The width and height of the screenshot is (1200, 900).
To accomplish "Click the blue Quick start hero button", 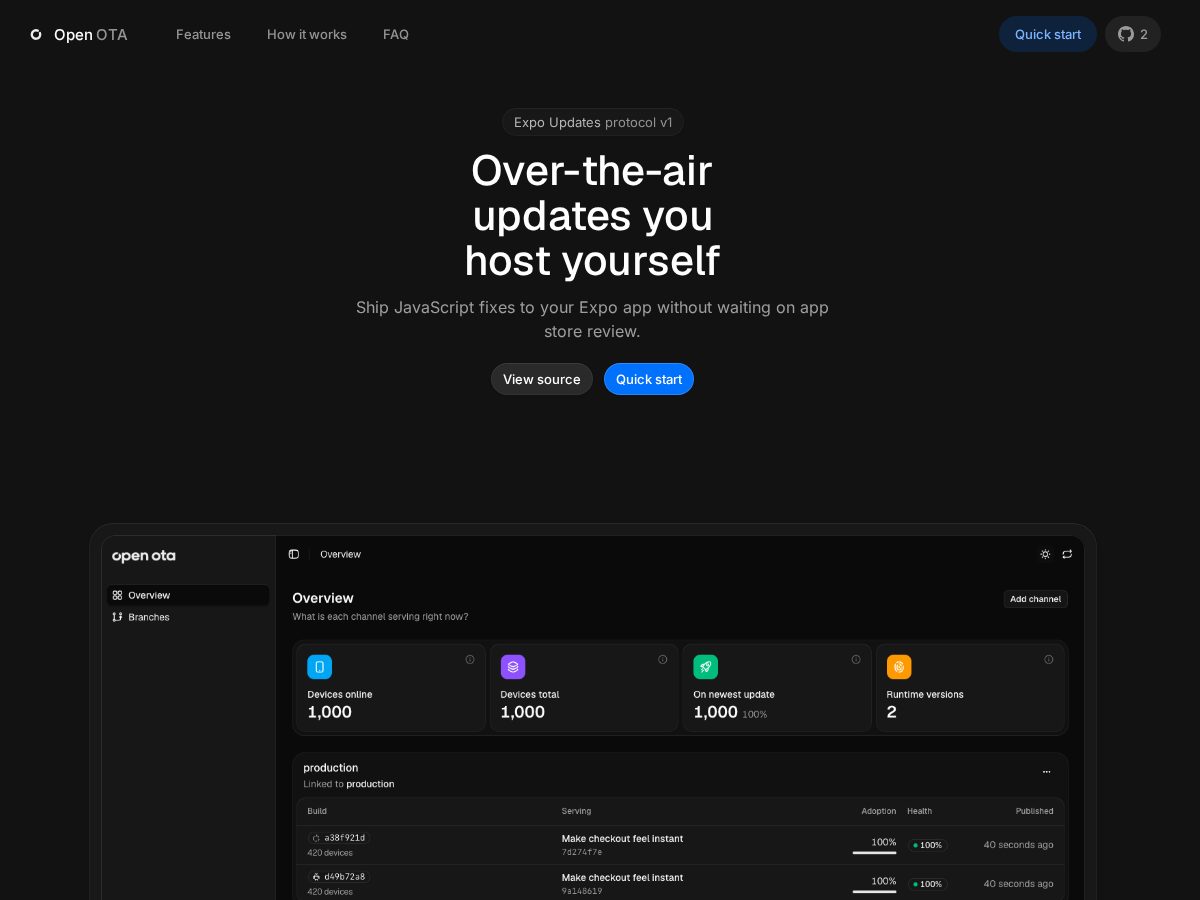I will 649,379.
